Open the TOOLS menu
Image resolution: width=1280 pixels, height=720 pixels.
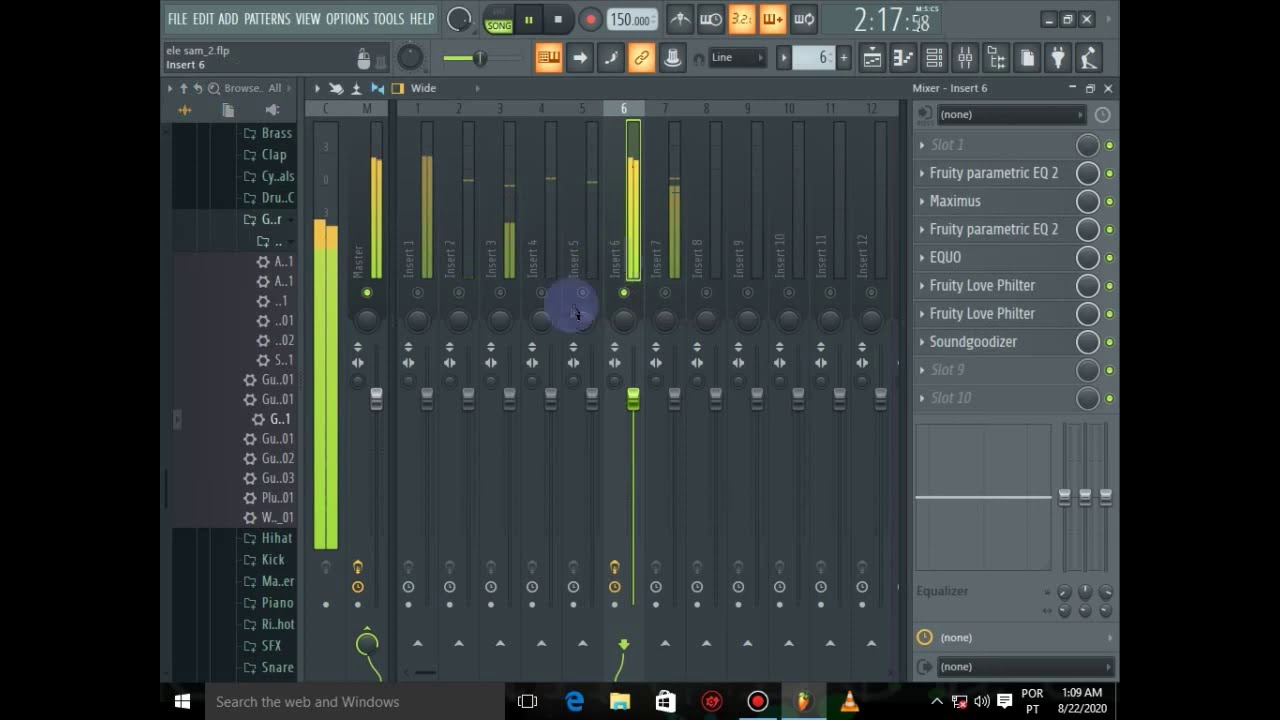tap(389, 19)
